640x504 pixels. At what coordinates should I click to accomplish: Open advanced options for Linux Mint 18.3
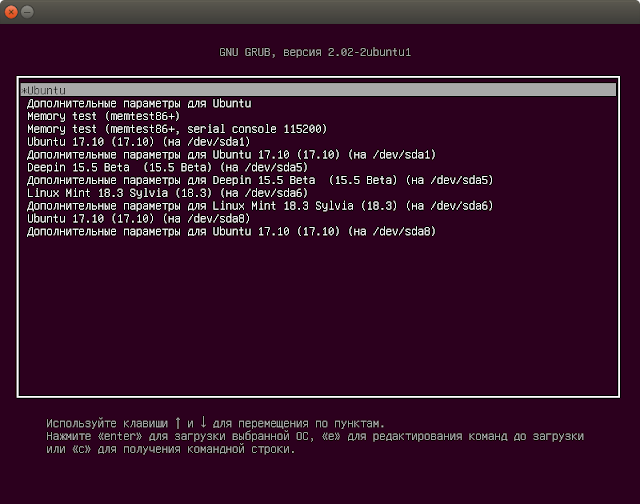260,206
